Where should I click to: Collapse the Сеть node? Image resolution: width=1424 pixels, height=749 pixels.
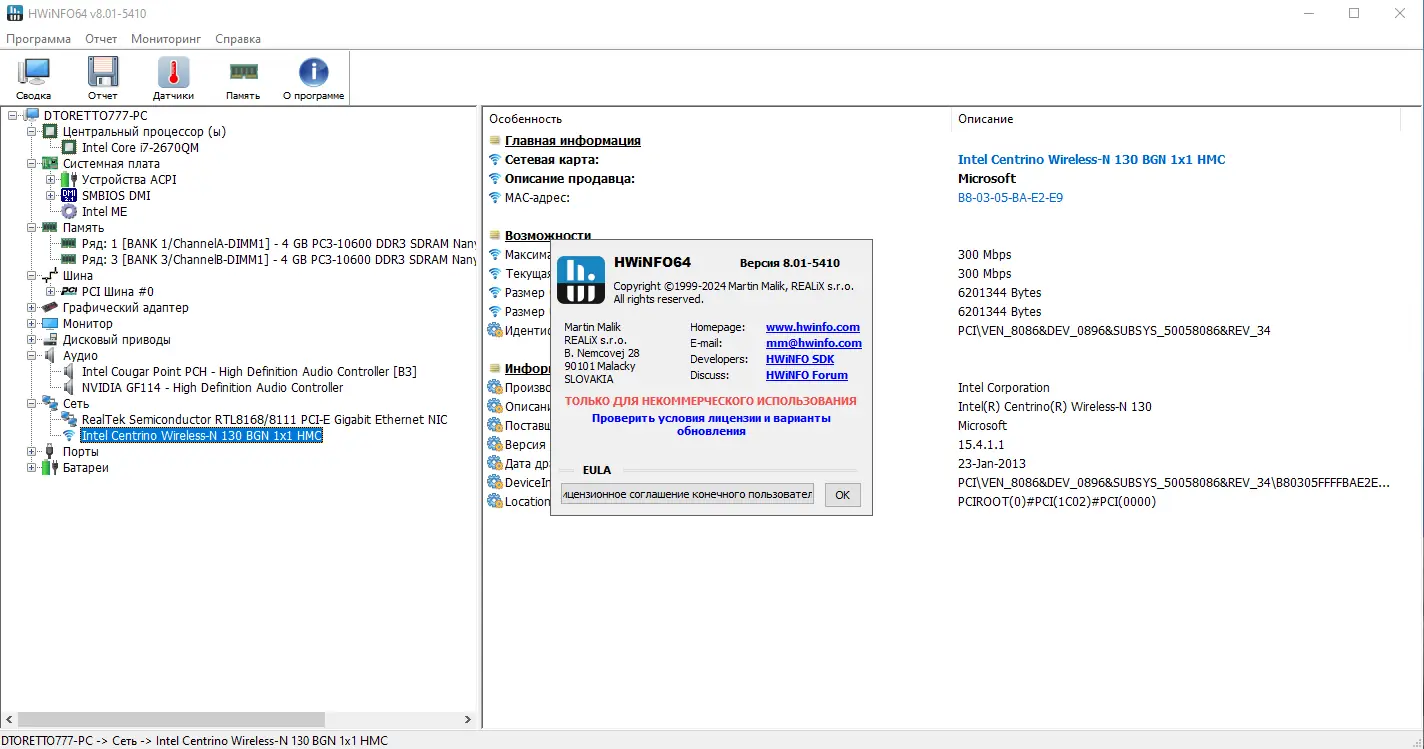(x=32, y=403)
